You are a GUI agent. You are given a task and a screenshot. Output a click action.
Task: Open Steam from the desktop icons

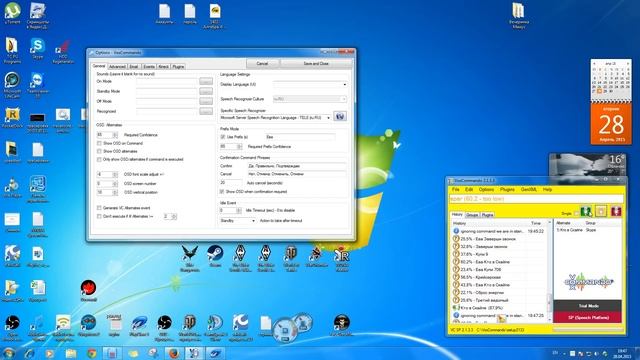pyautogui.click(x=215, y=253)
